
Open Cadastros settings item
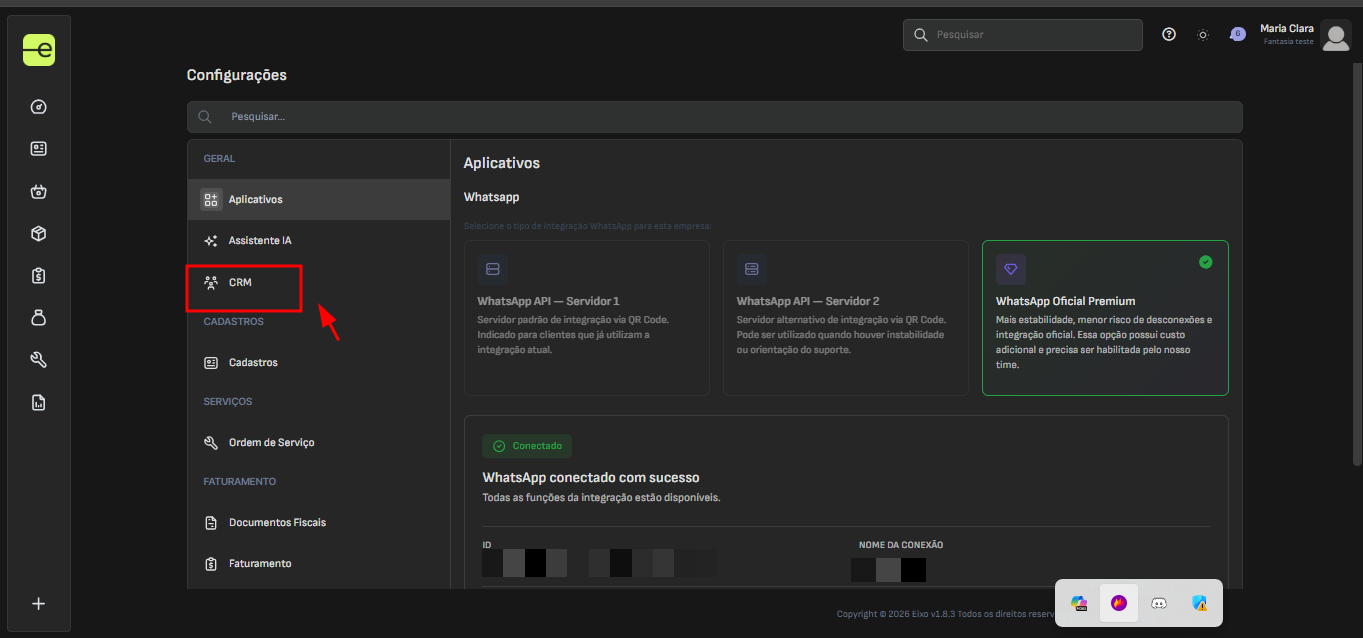pyautogui.click(x=319, y=363)
